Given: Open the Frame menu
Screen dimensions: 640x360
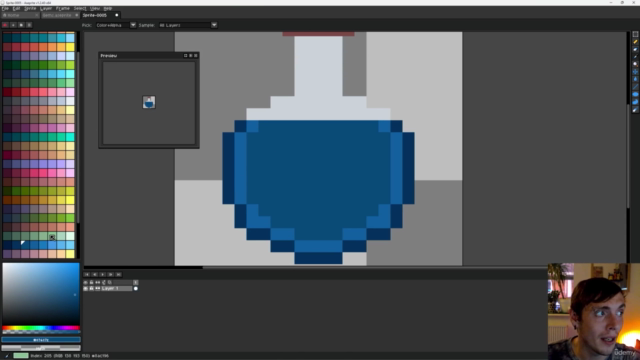Looking at the screenshot, I should [63, 8].
